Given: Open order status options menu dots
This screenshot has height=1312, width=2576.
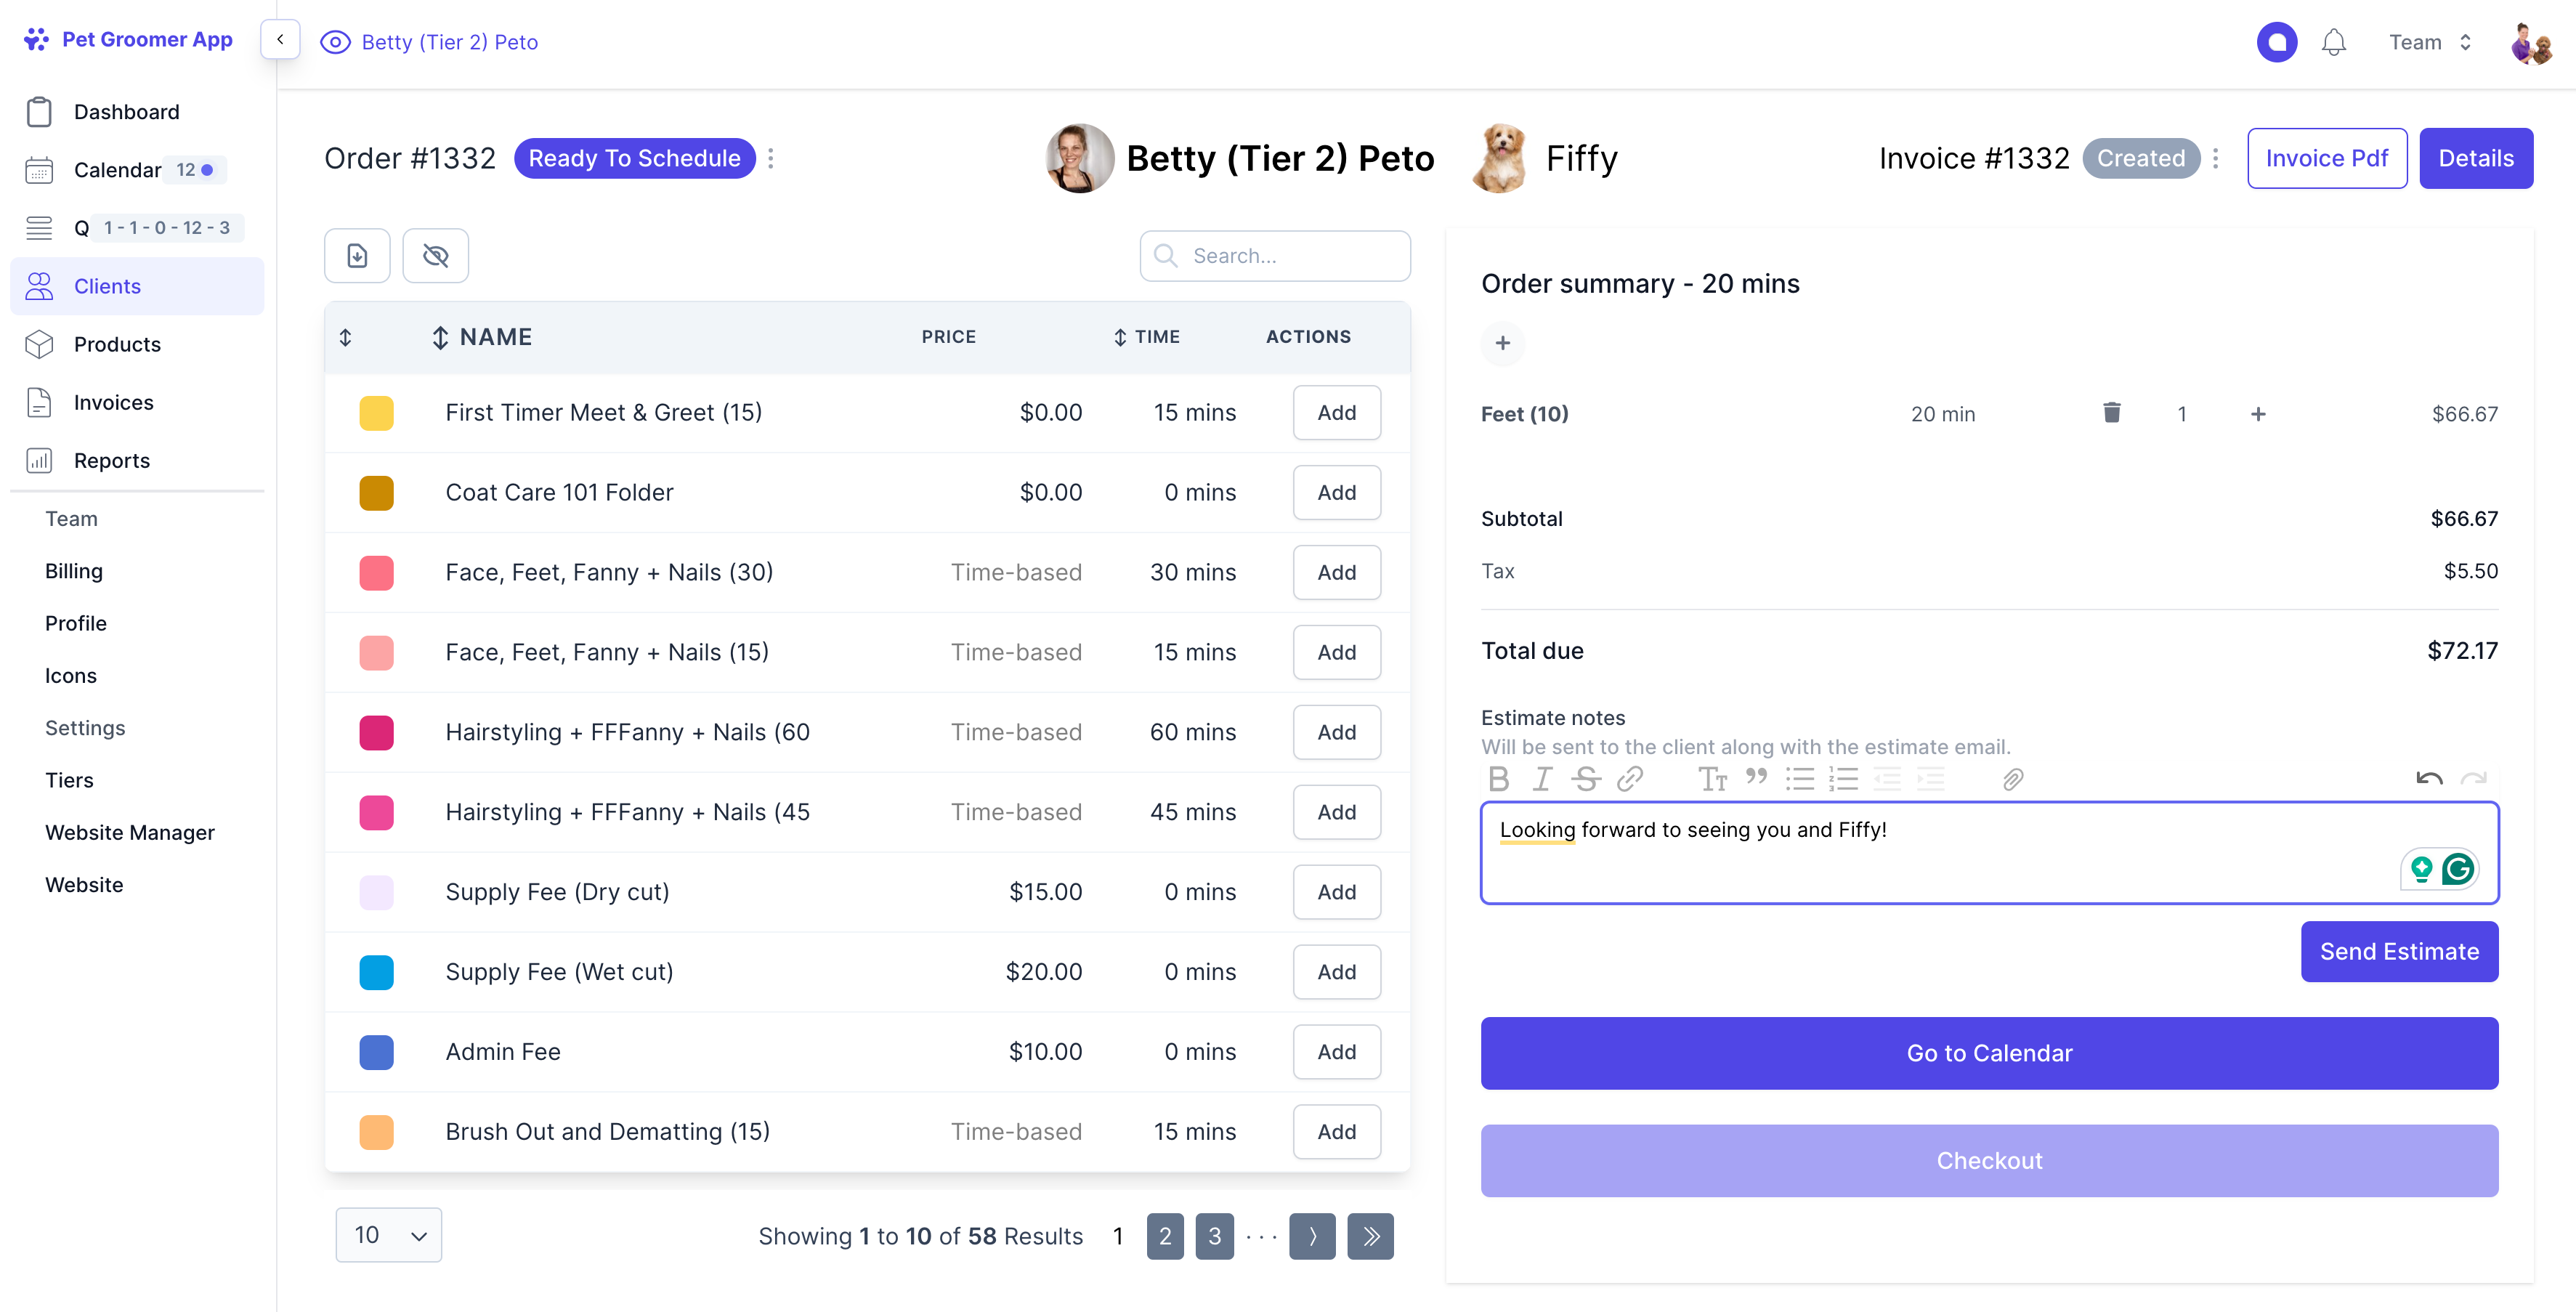Looking at the screenshot, I should tap(771, 158).
